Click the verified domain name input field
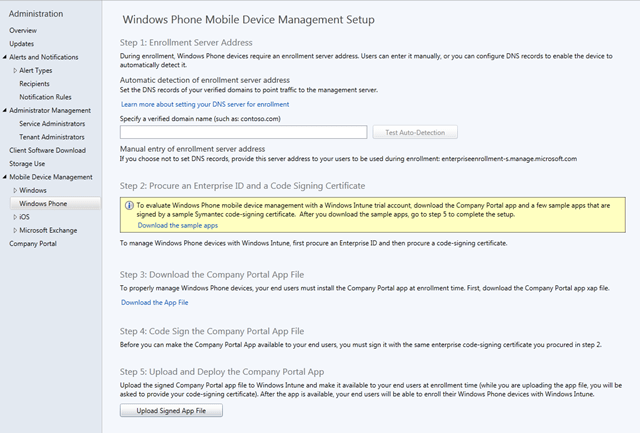Viewport: 640px width, 433px height. pyautogui.click(x=244, y=132)
